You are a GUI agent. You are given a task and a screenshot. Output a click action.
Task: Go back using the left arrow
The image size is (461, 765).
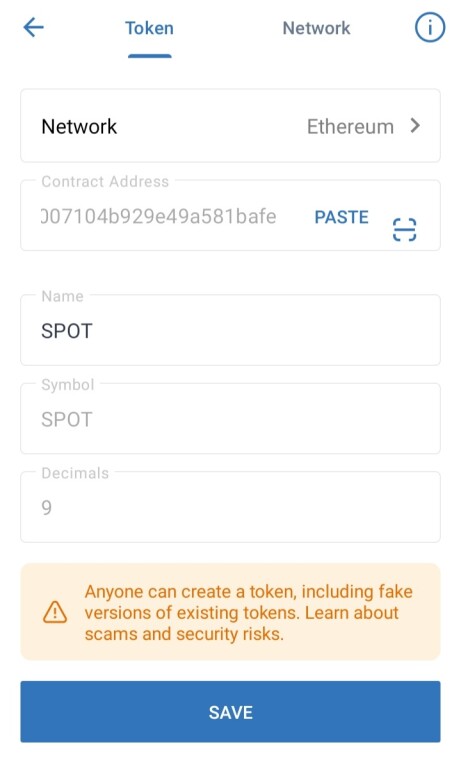pyautogui.click(x=34, y=27)
